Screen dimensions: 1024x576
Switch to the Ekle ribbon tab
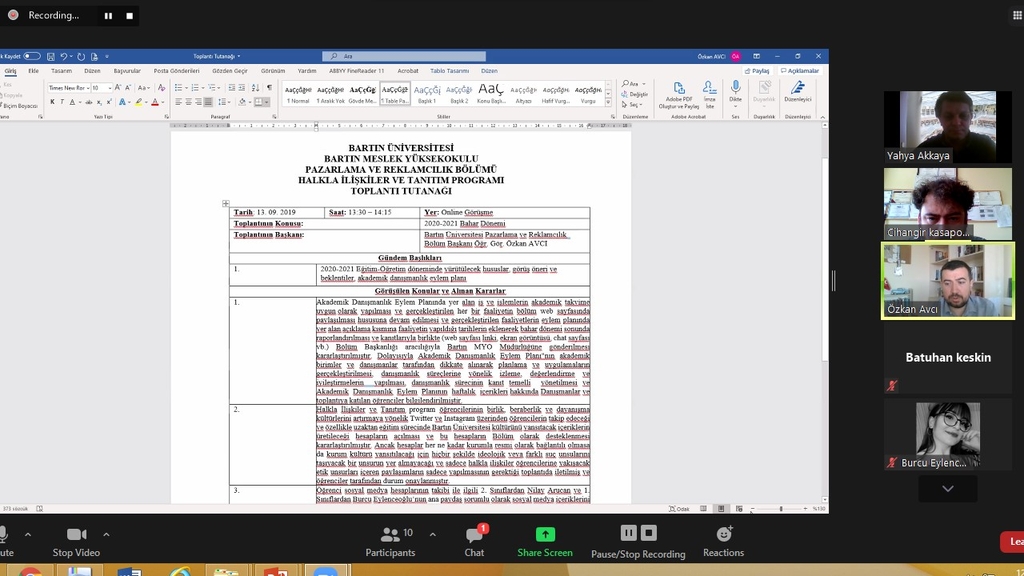pyautogui.click(x=33, y=71)
